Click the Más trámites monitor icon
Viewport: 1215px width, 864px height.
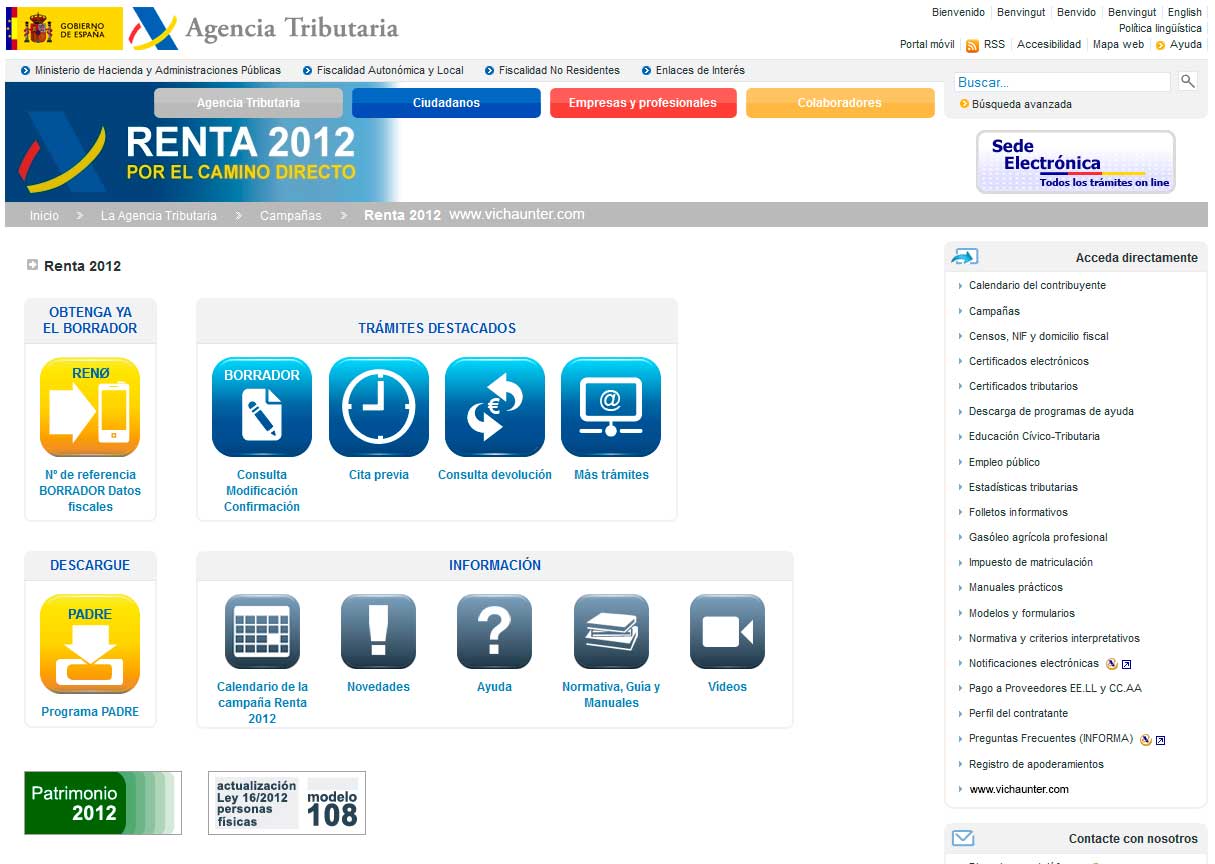(611, 407)
